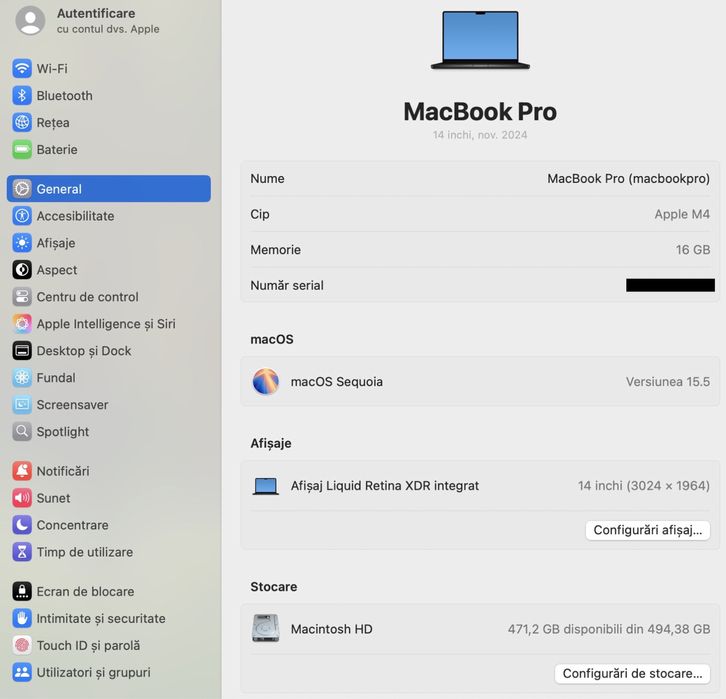This screenshot has height=699, width=726.
Task: Click the Număr serial label
Action: coord(287,286)
